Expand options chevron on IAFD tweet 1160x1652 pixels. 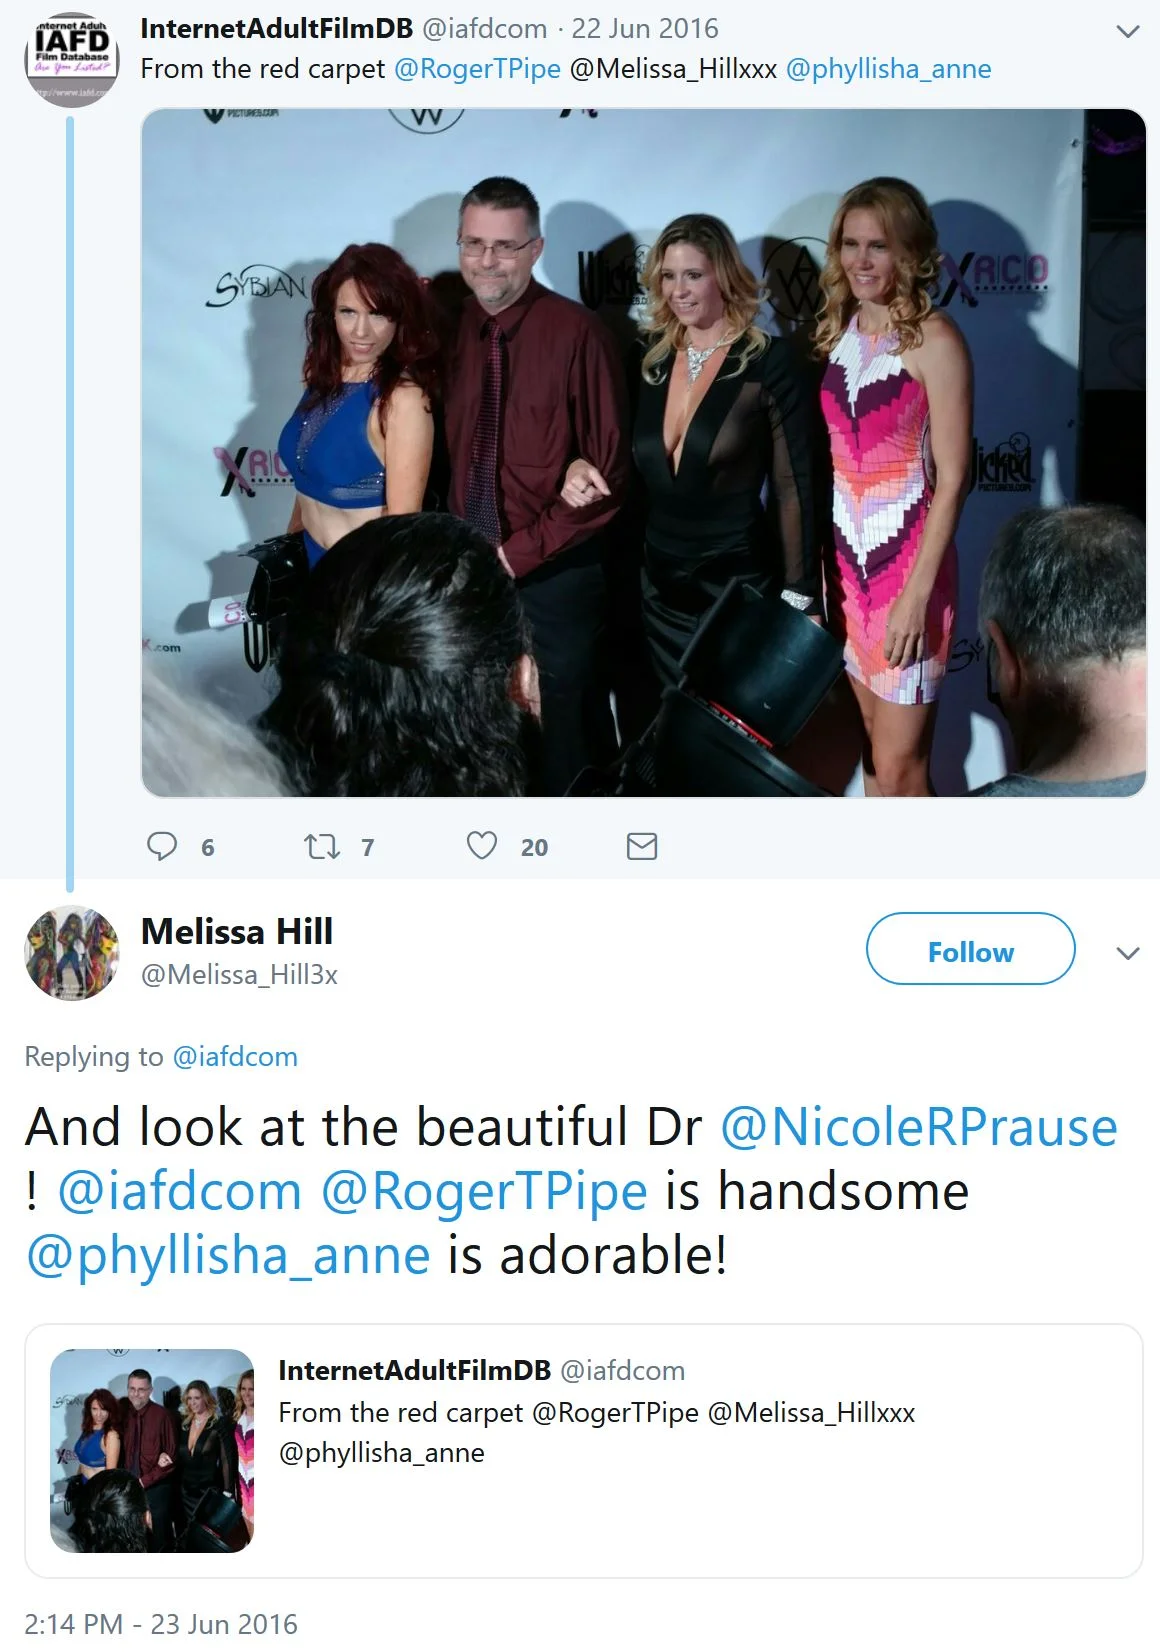1127,32
